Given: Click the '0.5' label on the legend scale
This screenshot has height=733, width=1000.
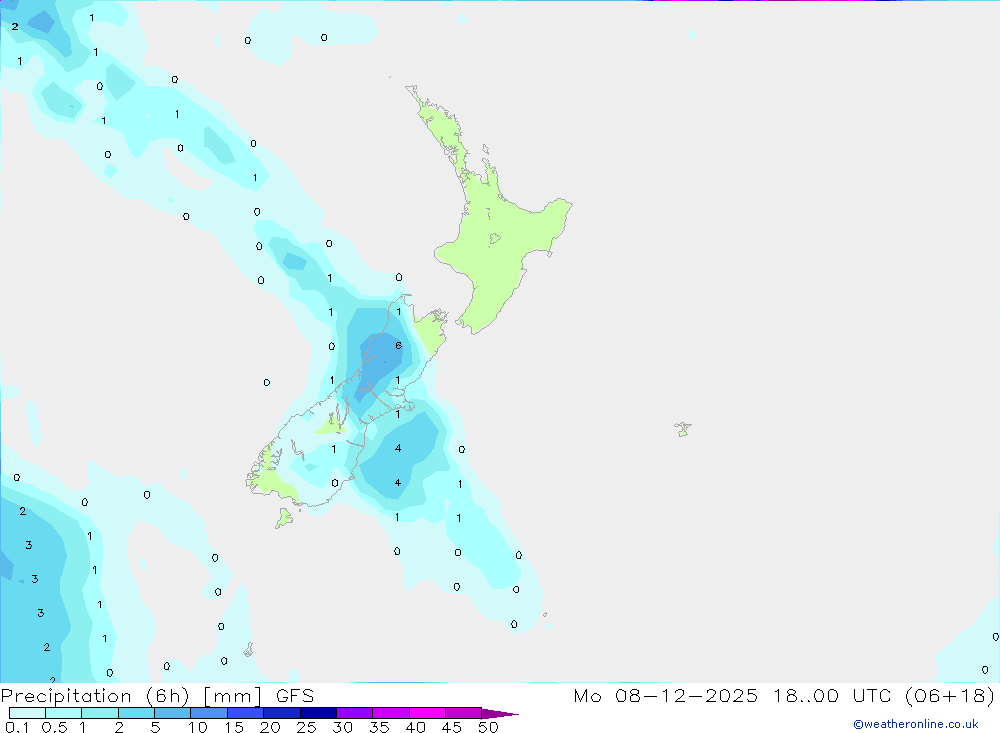Looking at the screenshot, I should pos(54,727).
